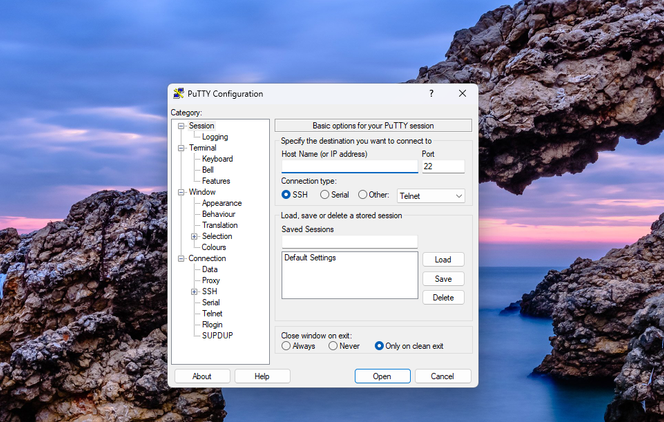Click the Save session button
Screen dimensions: 664x422
443,279
